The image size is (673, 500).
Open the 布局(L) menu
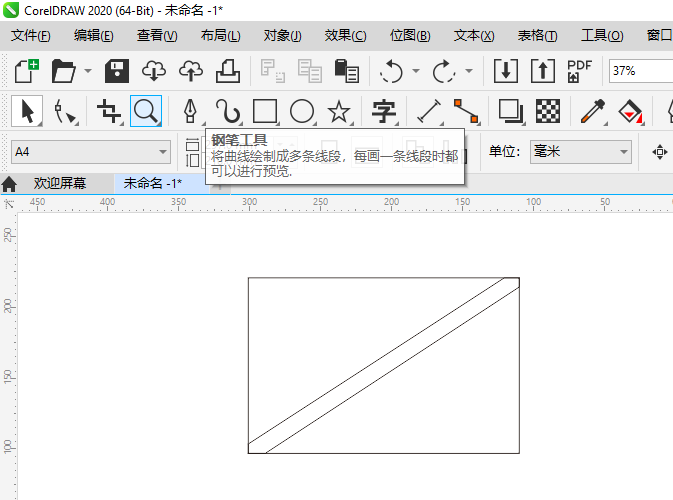point(220,36)
